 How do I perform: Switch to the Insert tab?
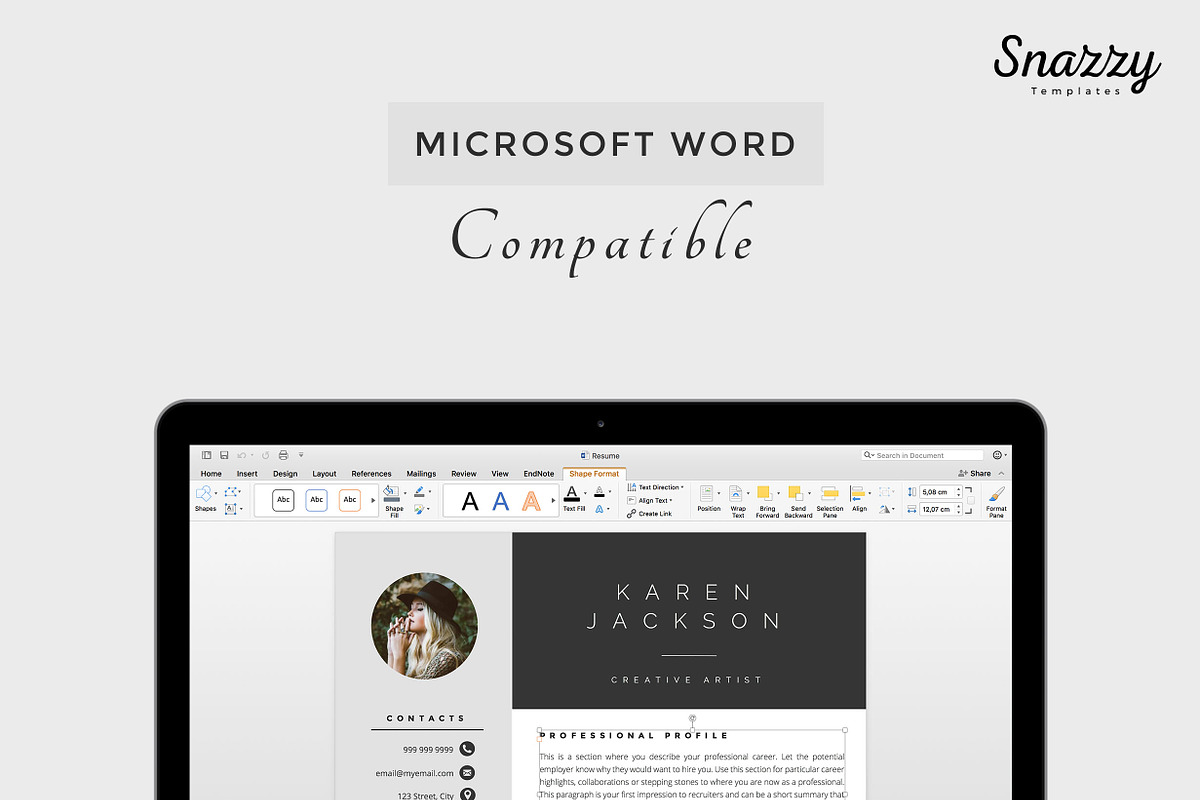coord(247,474)
